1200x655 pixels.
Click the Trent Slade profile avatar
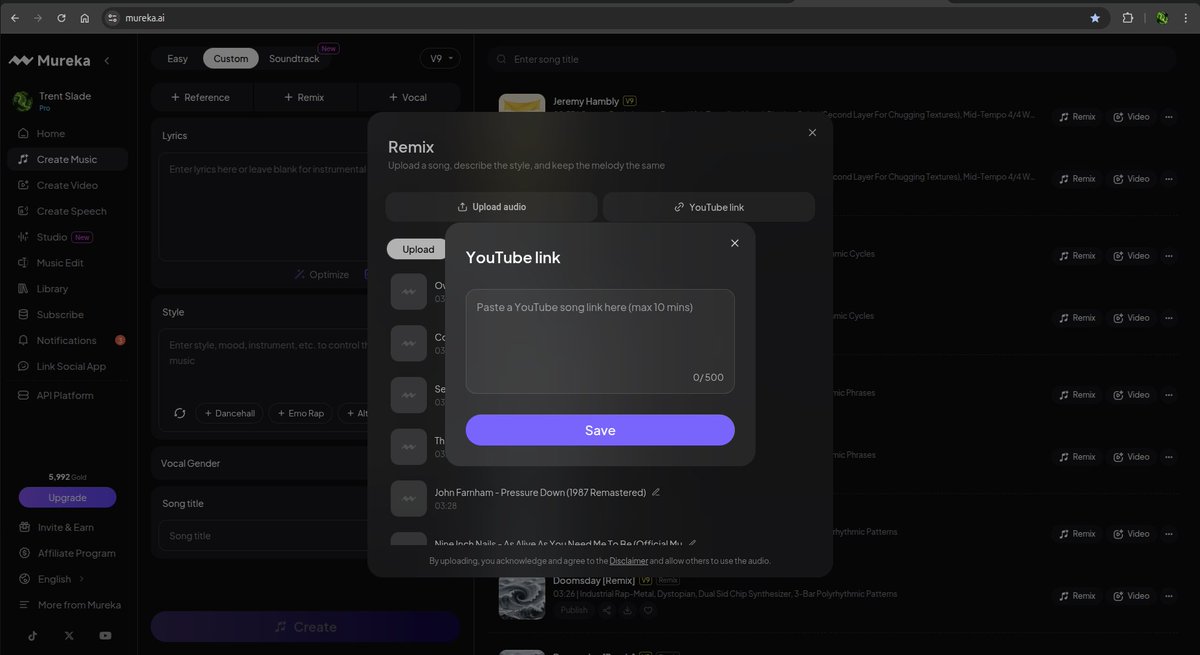click(22, 101)
